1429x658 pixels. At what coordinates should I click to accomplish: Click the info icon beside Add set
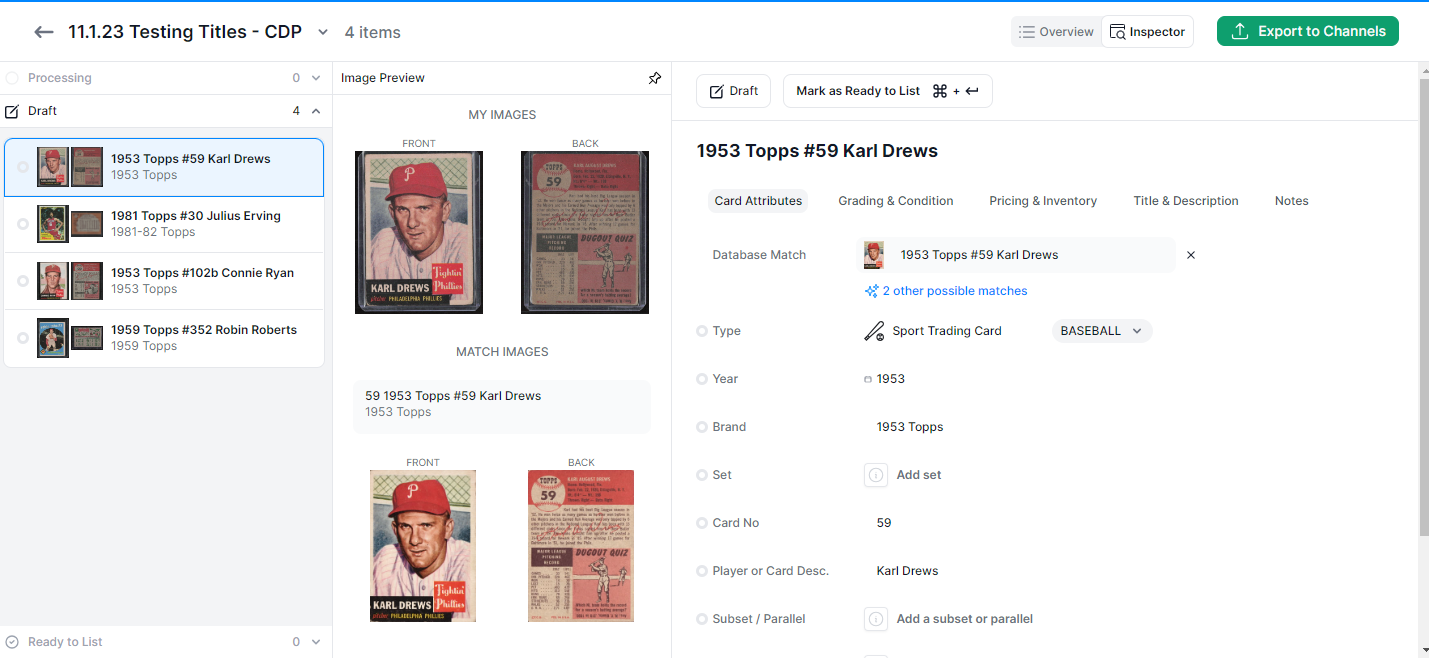pos(876,475)
